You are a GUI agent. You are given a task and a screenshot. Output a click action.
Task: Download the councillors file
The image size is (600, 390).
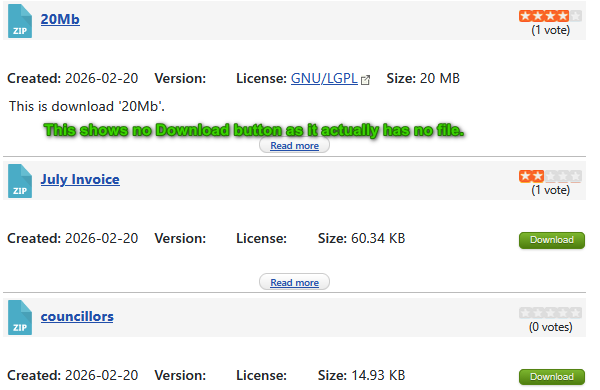pyautogui.click(x=552, y=377)
